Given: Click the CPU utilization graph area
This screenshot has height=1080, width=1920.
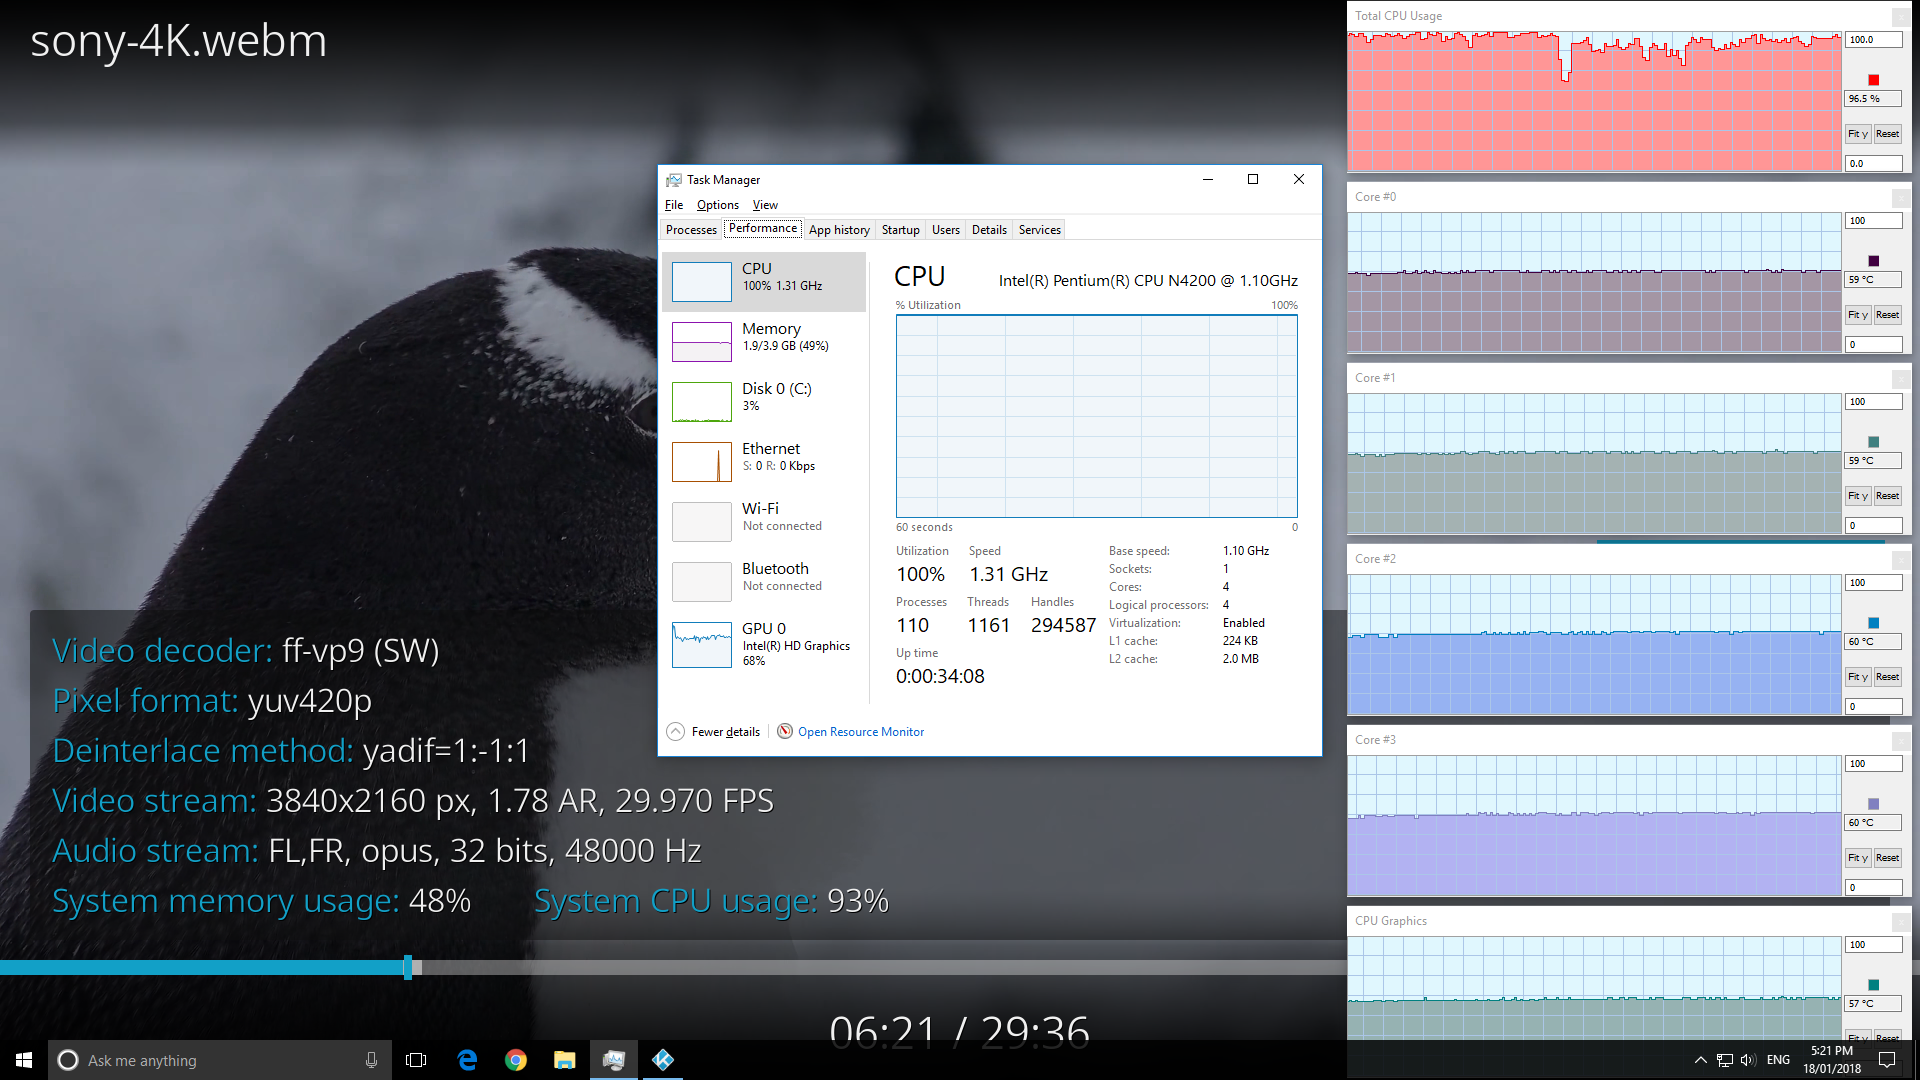Looking at the screenshot, I should point(1097,416).
